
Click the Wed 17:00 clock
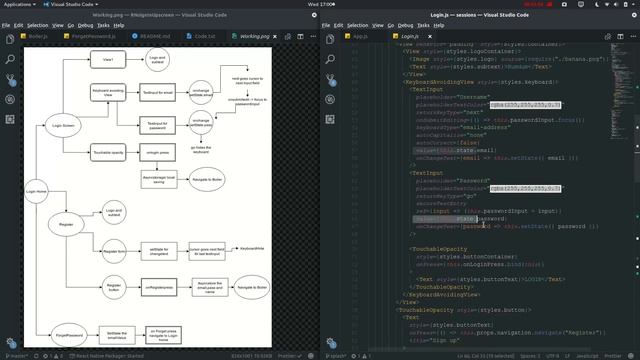[321, 4]
